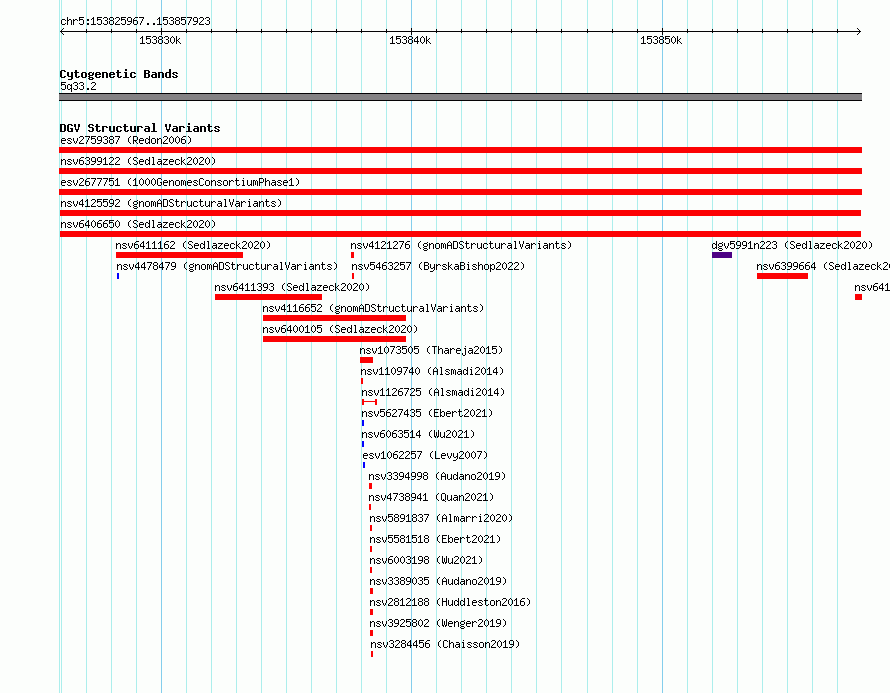Viewport: 890px width, 693px height.
Task: Click the red bar under nsv6406650
Action: click(x=460, y=234)
